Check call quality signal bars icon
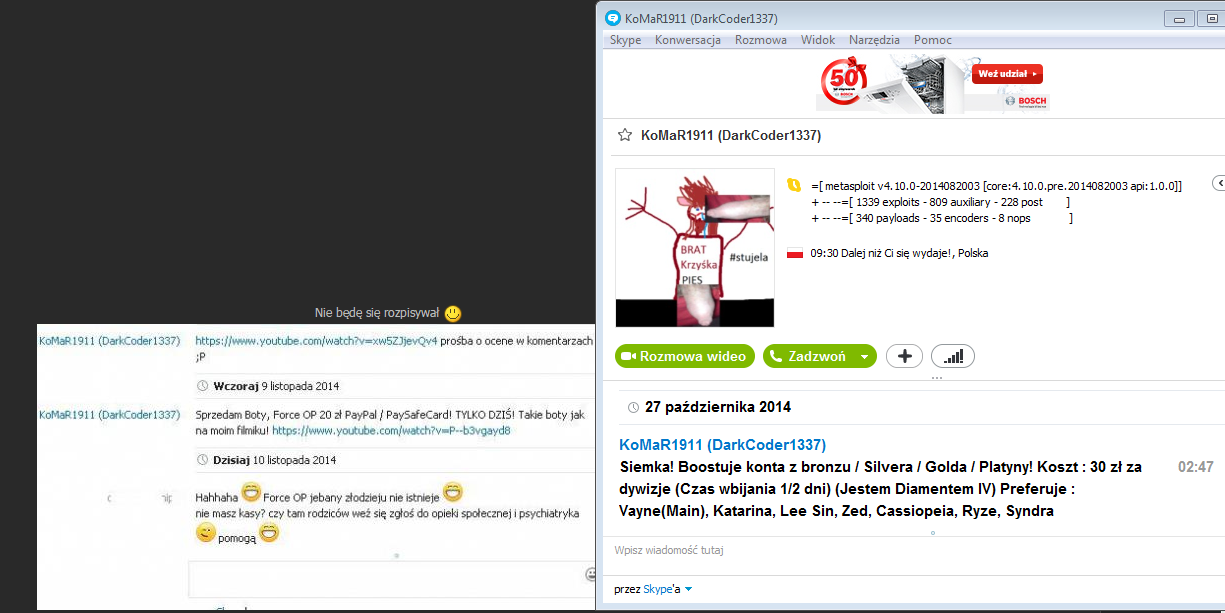1225x613 pixels. coord(953,356)
